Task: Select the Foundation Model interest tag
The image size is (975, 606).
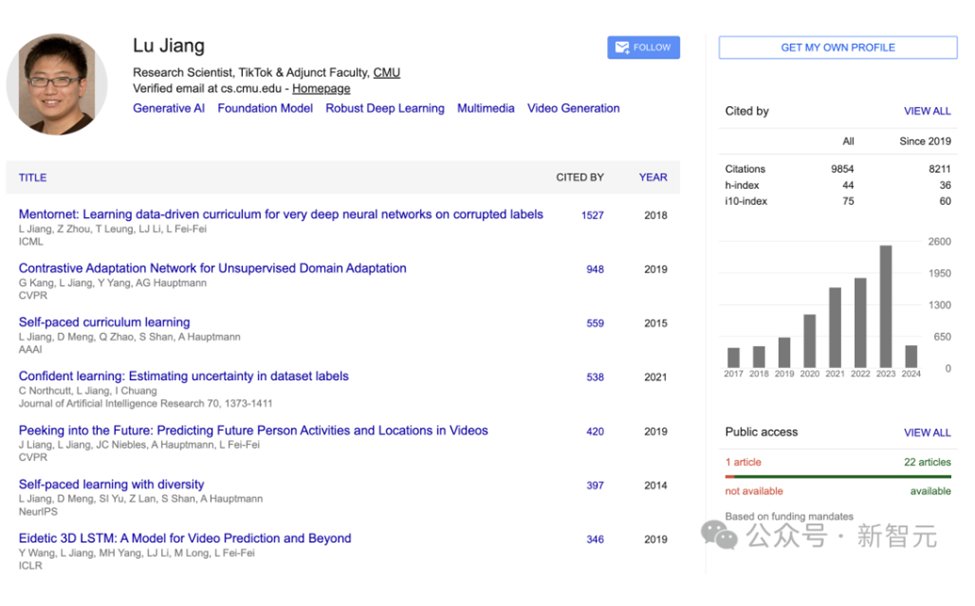Action: [265, 108]
